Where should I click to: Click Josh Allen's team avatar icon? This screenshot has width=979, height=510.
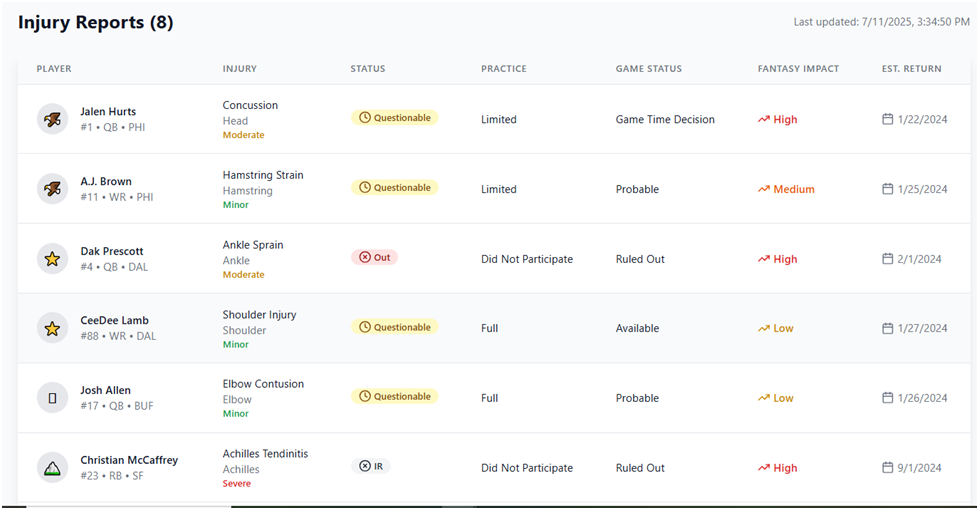52,398
